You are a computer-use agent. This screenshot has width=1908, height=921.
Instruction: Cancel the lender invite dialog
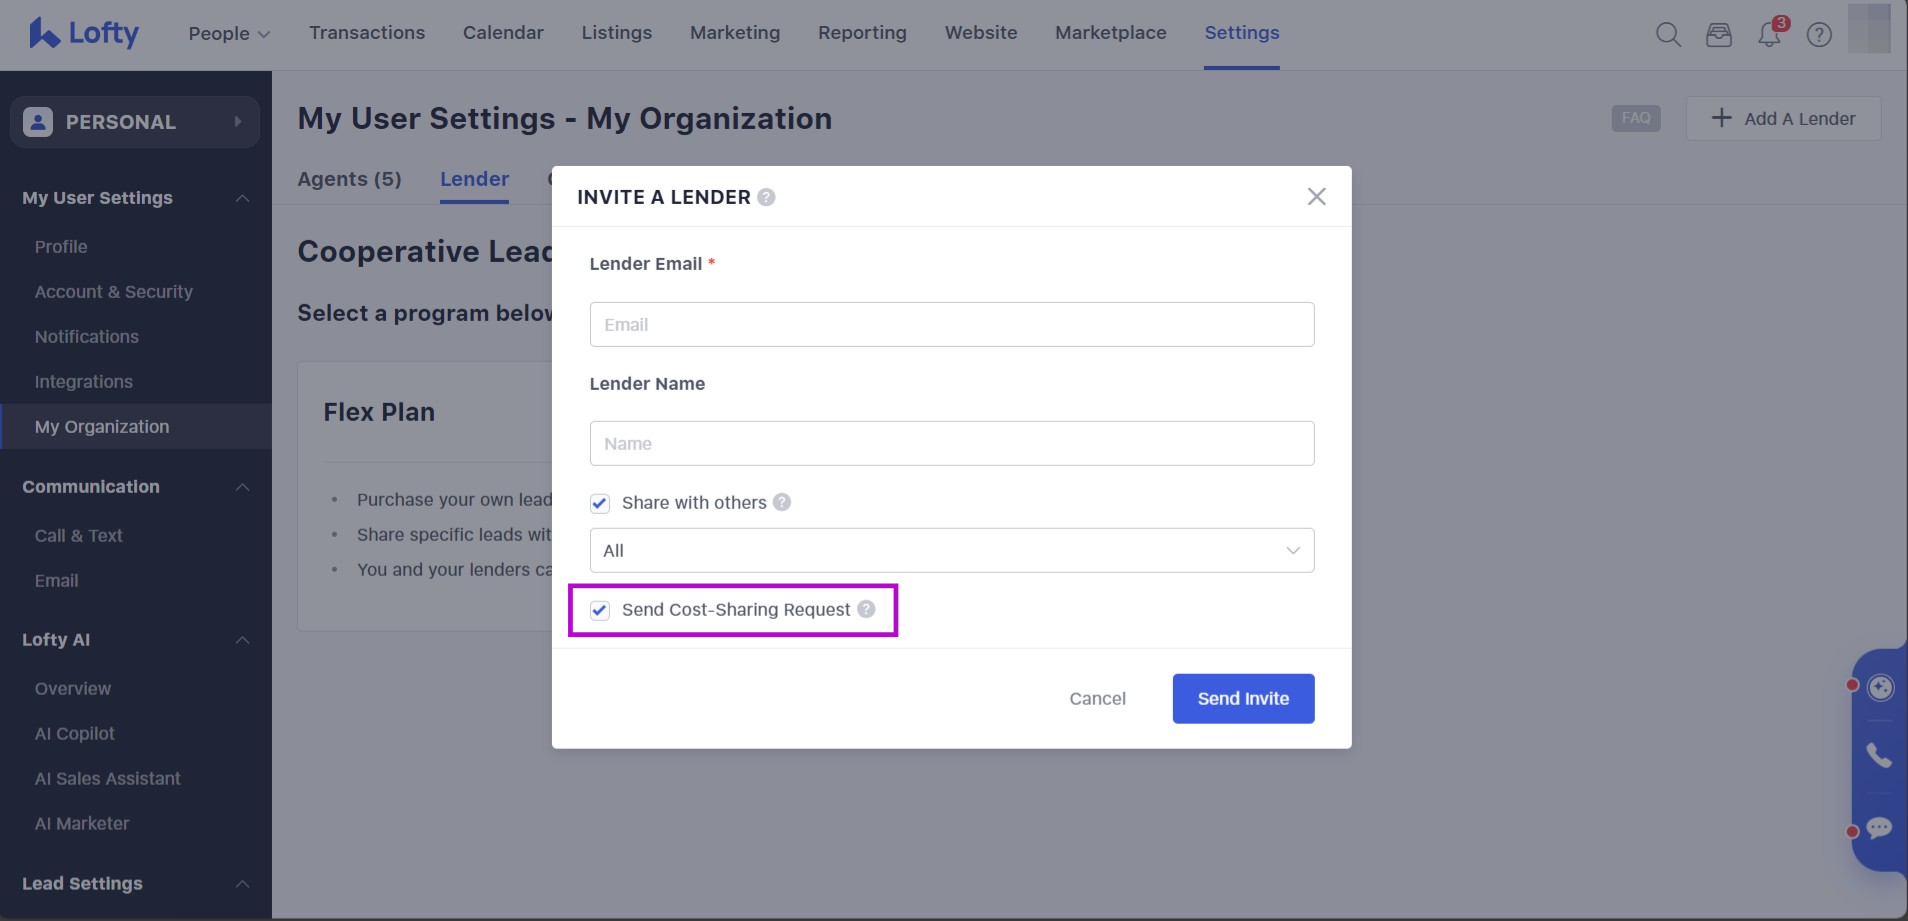1097,699
